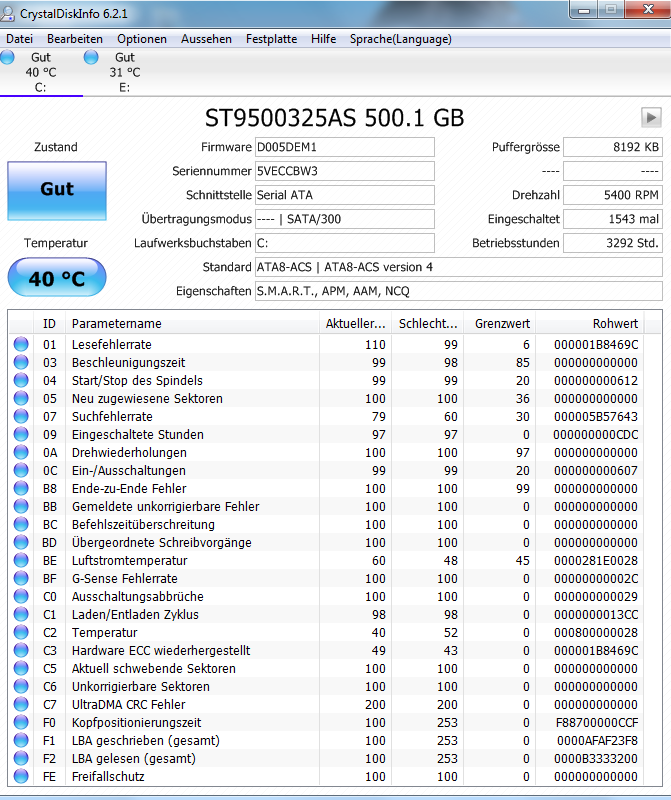The height and width of the screenshot is (800, 671).
Task: Click the next disk arrow button
Action: (651, 117)
